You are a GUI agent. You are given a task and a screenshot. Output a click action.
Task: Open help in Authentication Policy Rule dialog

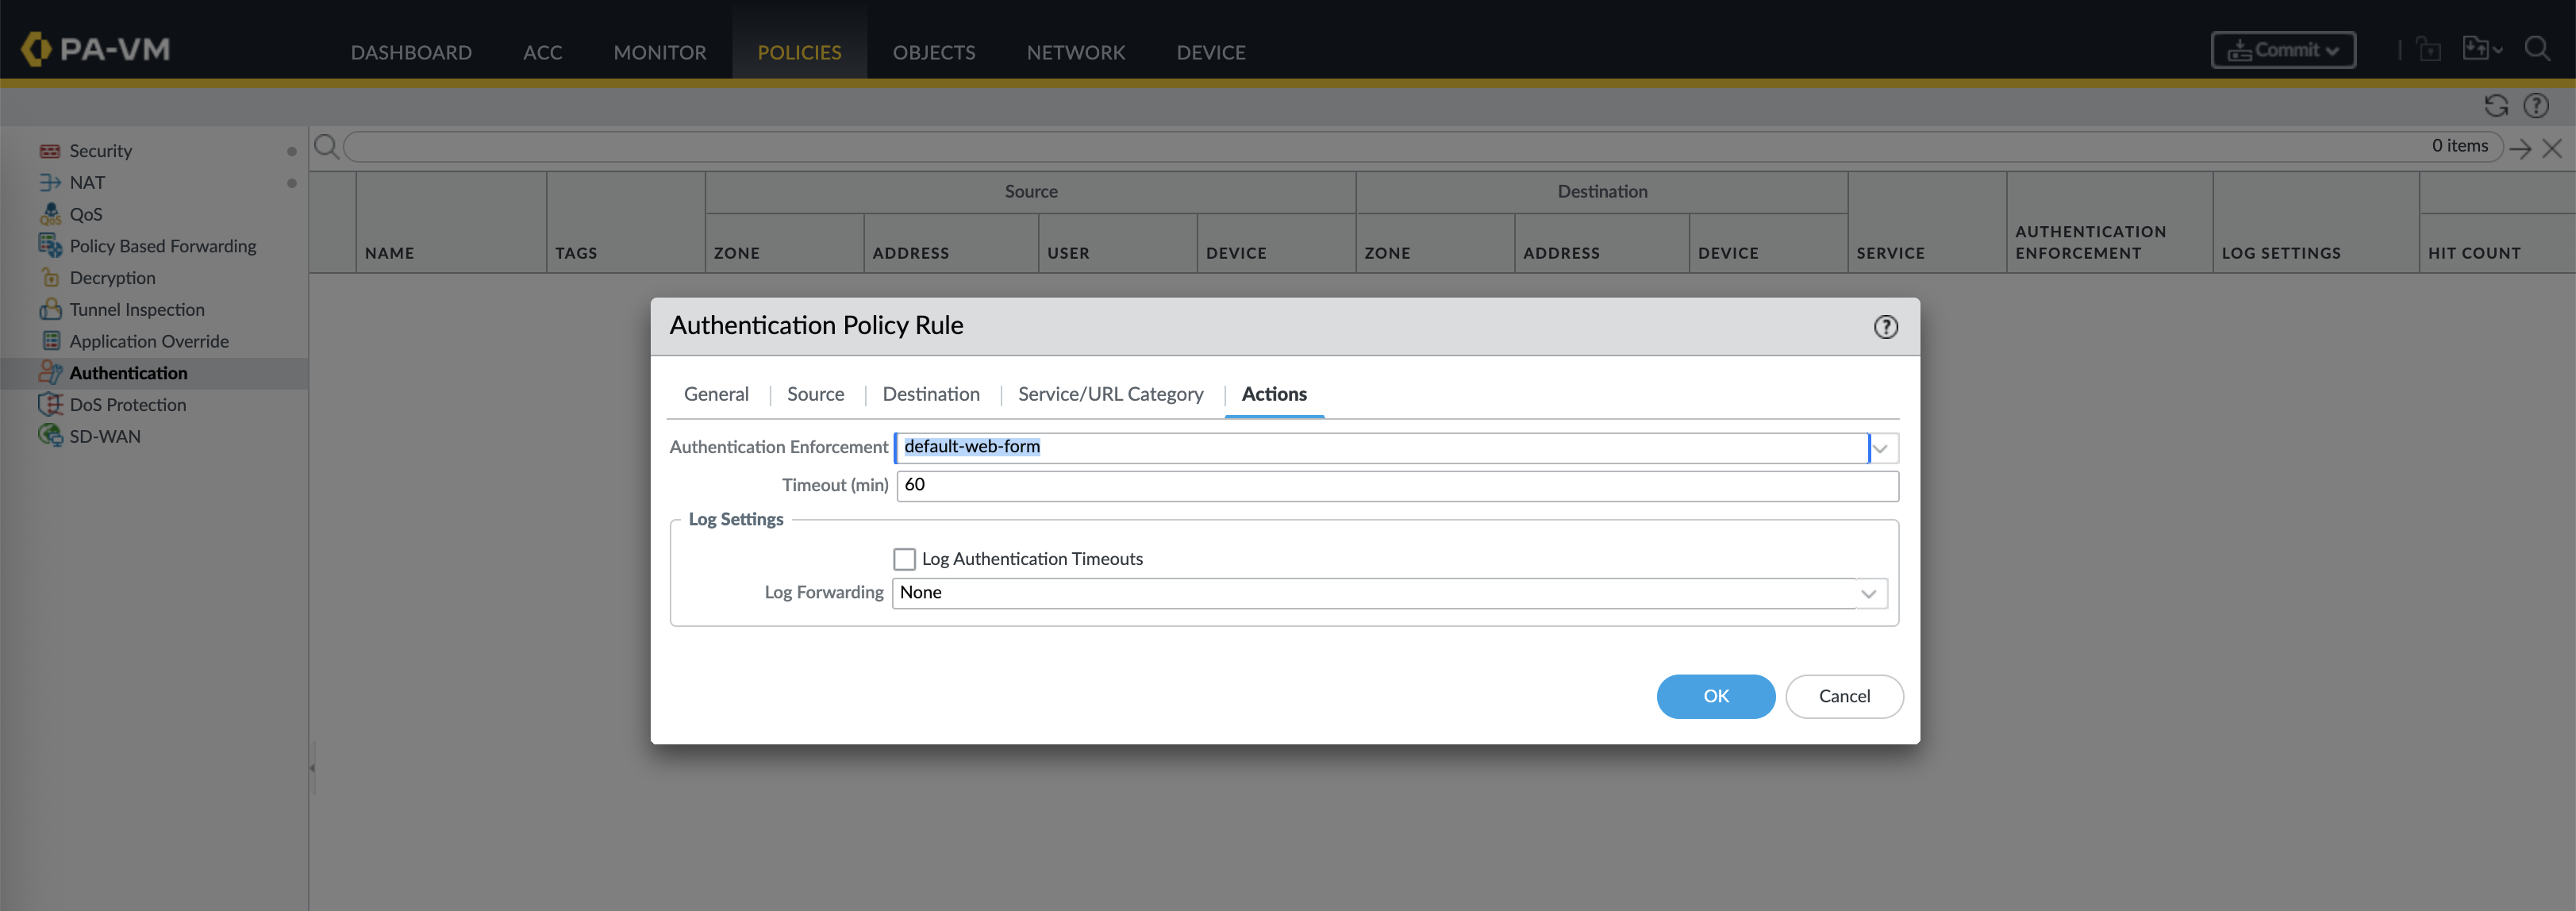point(1885,327)
